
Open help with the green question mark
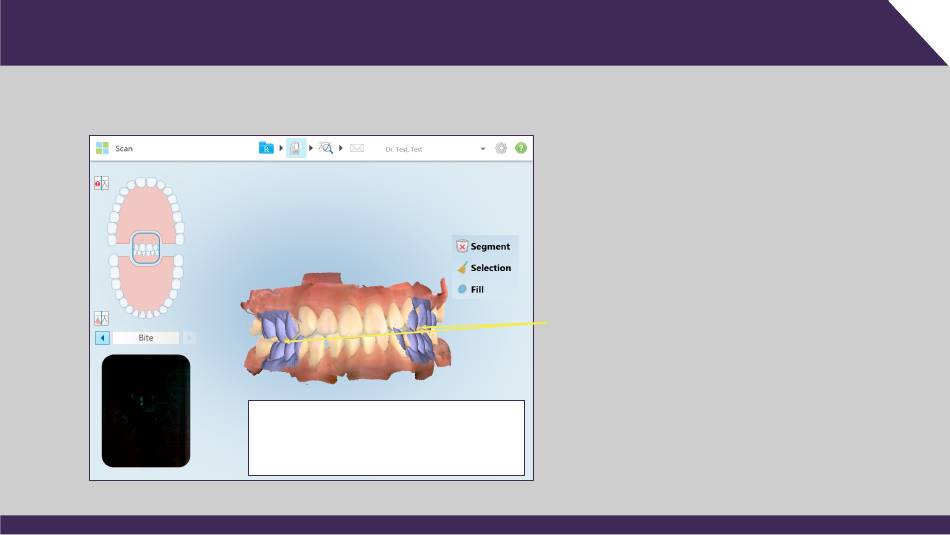(521, 148)
